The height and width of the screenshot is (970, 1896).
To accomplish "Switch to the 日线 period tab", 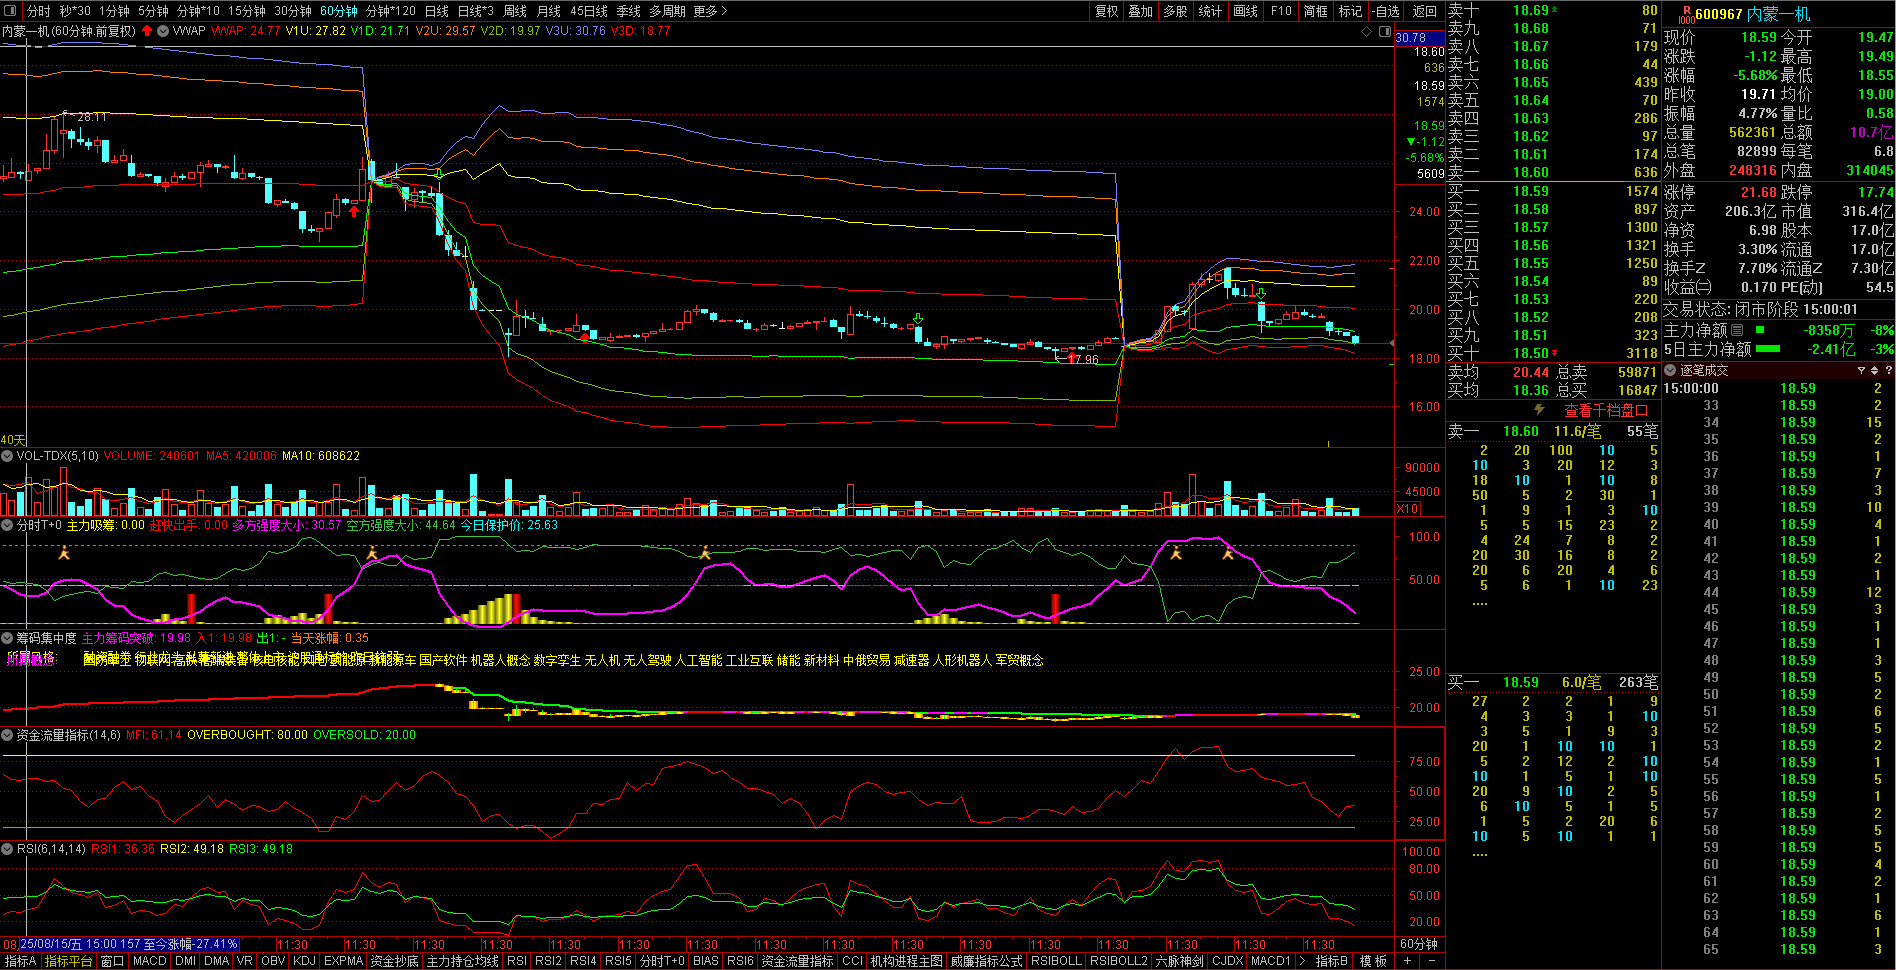I will pyautogui.click(x=436, y=11).
